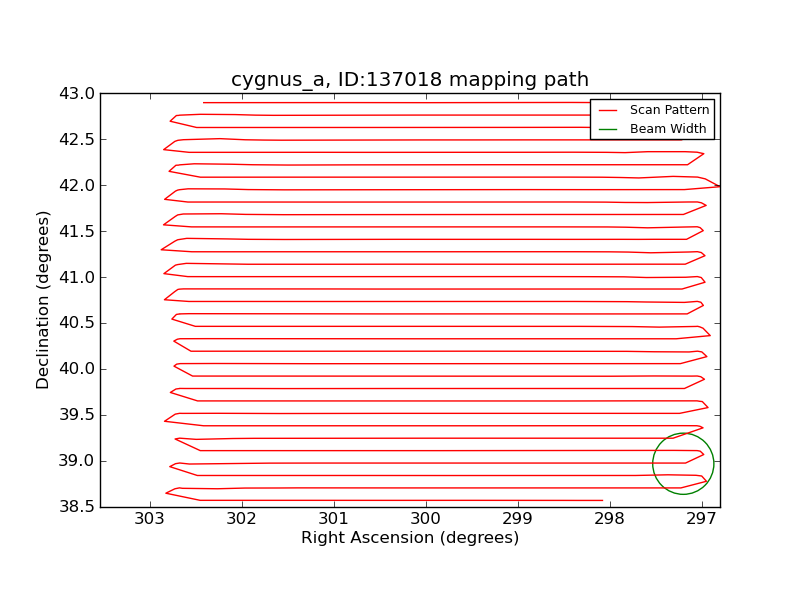800x600 pixels.
Task: Click x-axis tick label 303
Action: pyautogui.click(x=150, y=518)
